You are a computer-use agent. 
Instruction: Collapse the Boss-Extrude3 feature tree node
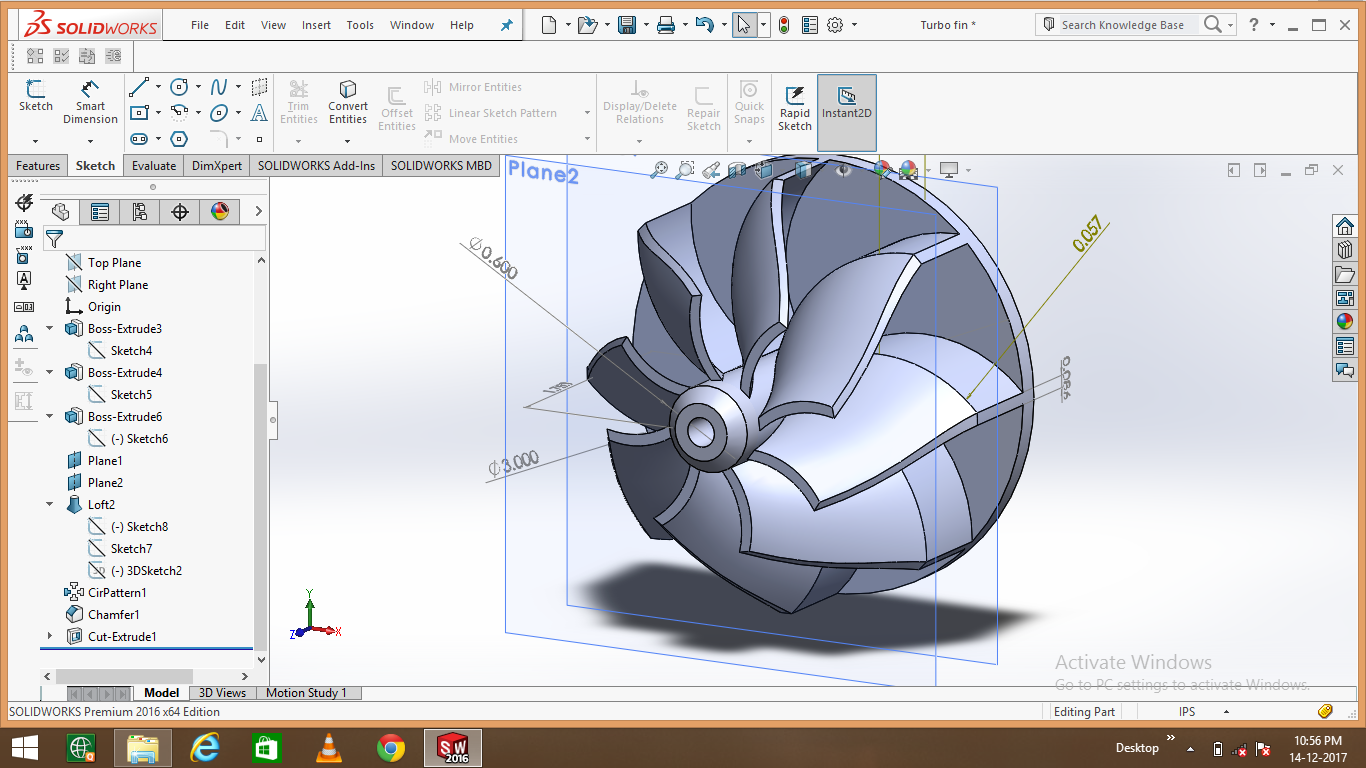(50, 329)
